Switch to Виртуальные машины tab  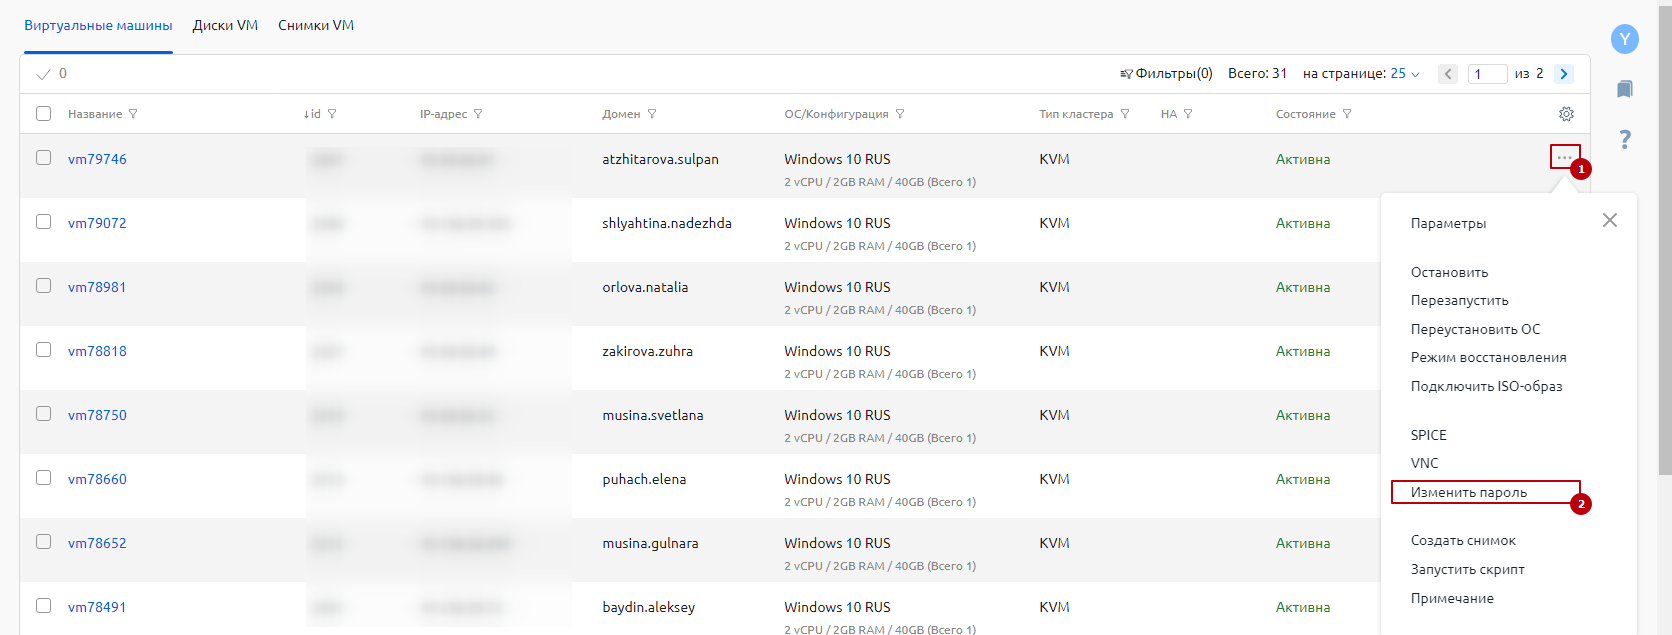[x=98, y=26]
